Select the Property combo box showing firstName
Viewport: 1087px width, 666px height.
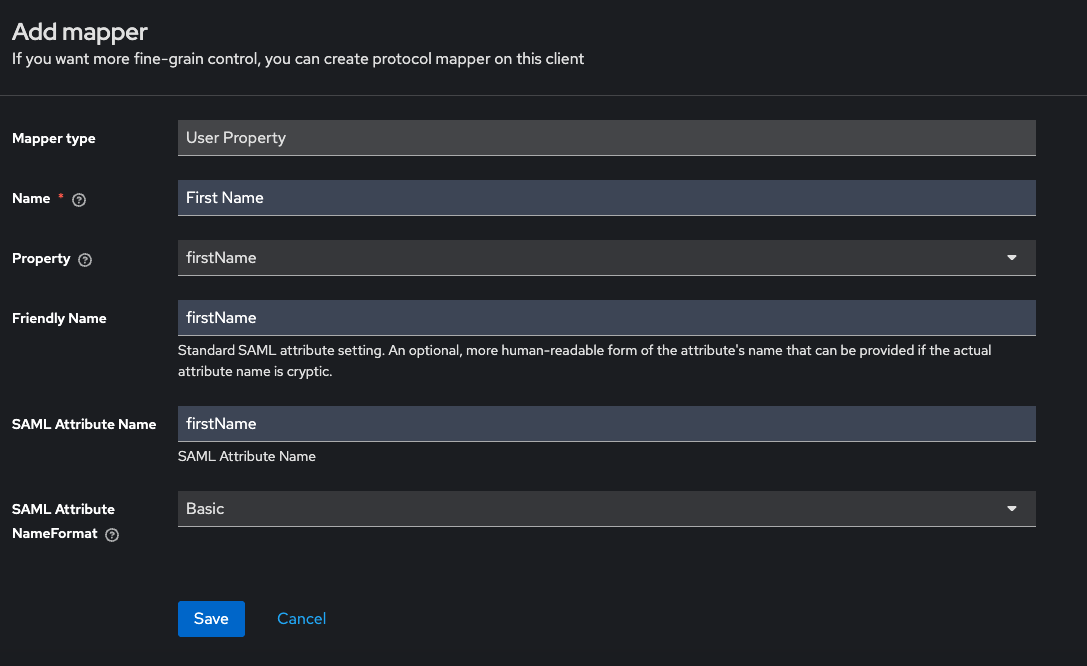click(x=590, y=258)
